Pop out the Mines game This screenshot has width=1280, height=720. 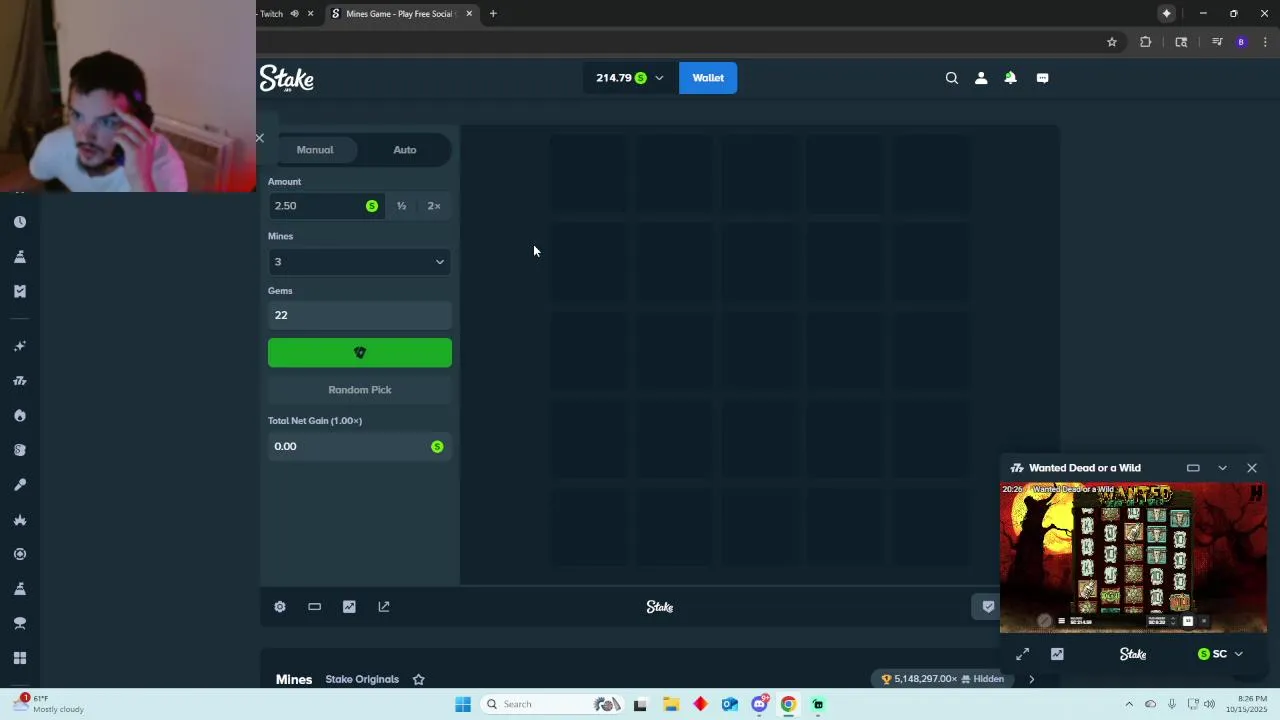[x=384, y=607]
